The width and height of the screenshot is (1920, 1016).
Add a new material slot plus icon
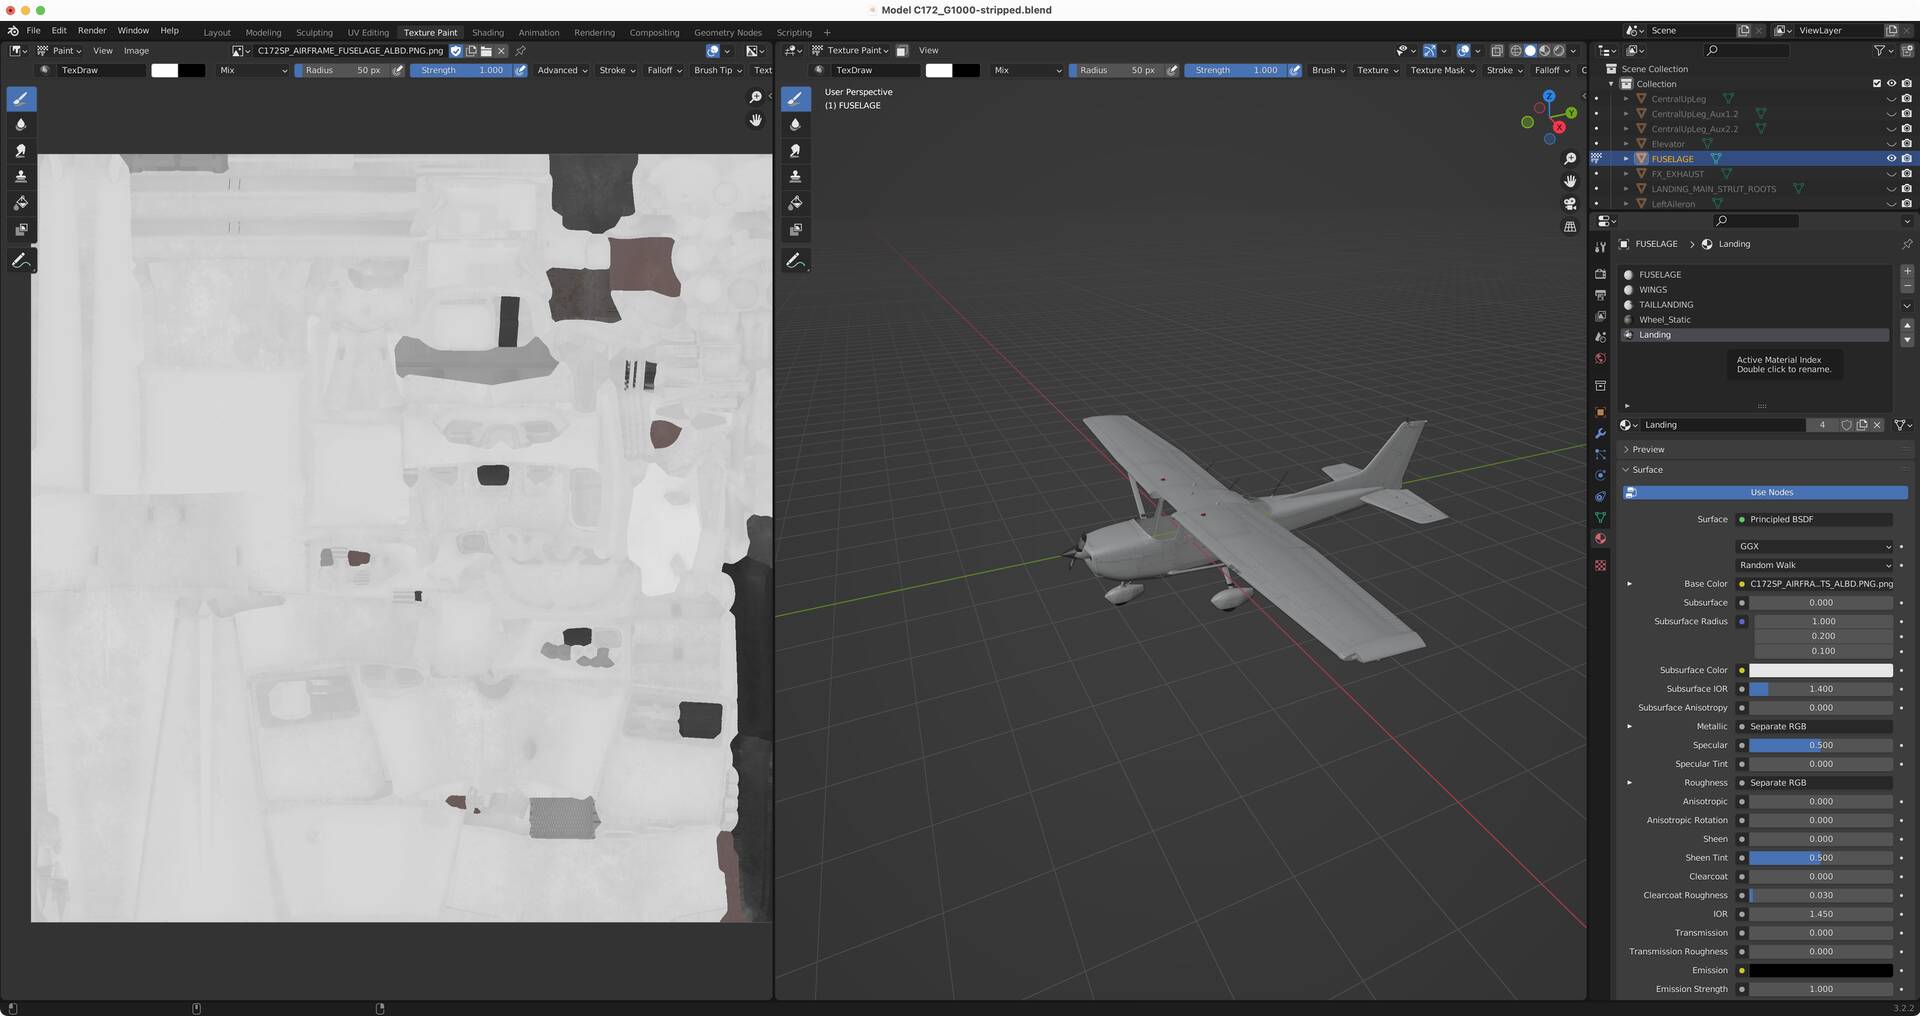click(1907, 271)
